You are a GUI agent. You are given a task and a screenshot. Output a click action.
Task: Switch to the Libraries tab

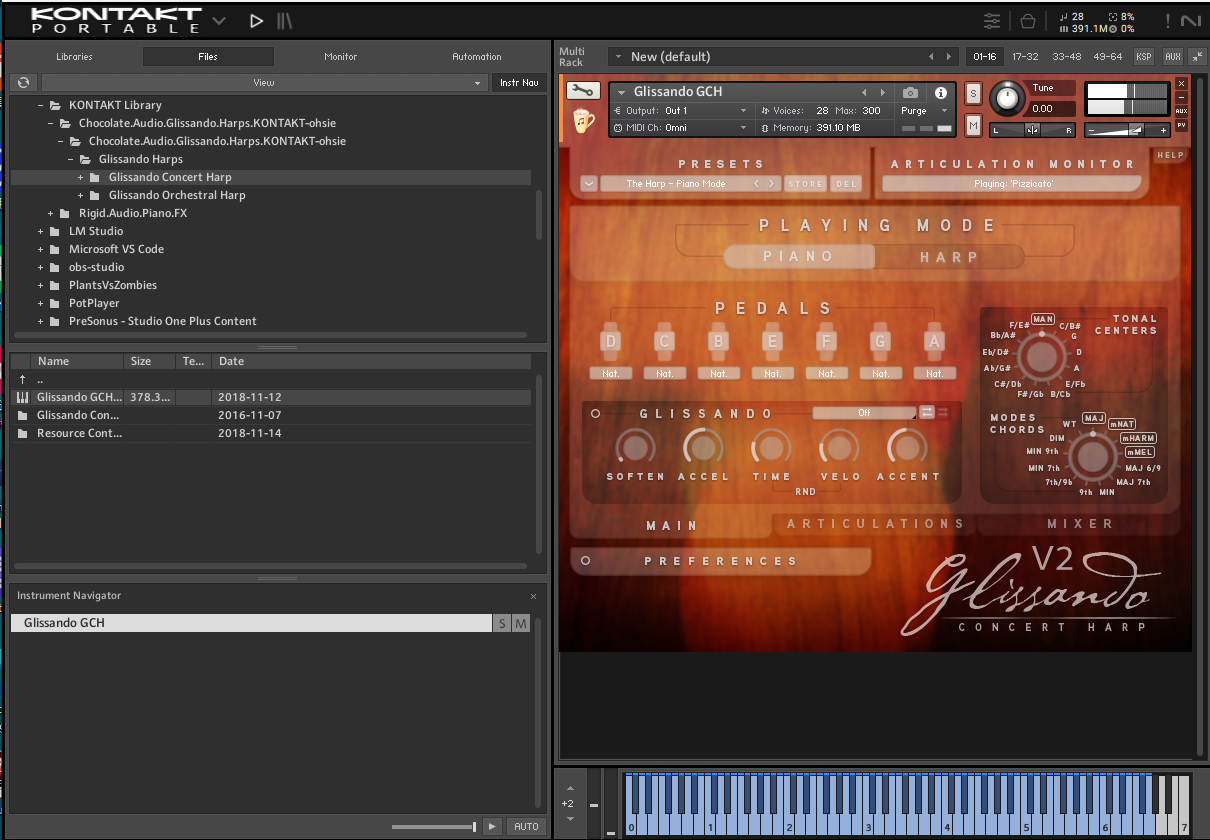74,57
